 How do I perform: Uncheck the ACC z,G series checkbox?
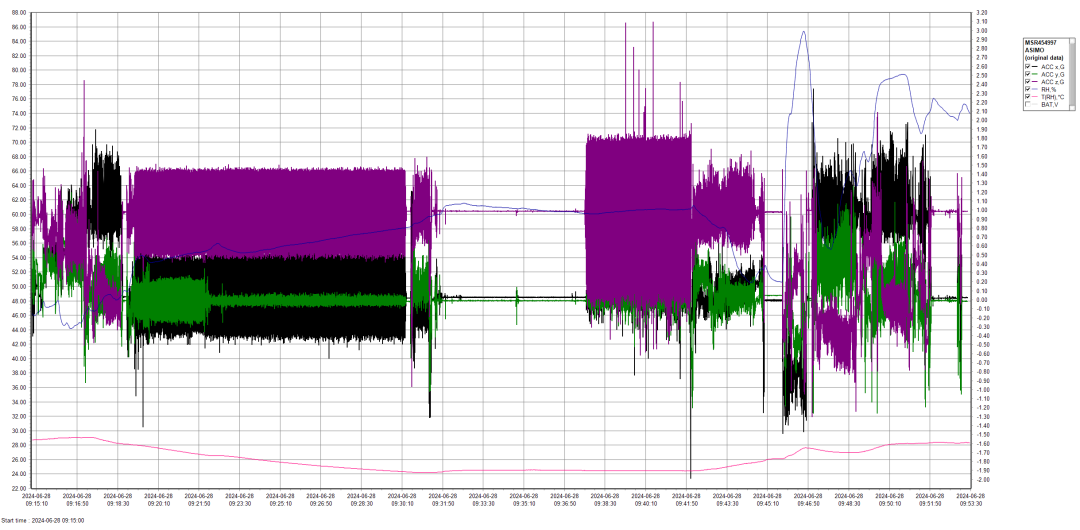[x=1028, y=81]
